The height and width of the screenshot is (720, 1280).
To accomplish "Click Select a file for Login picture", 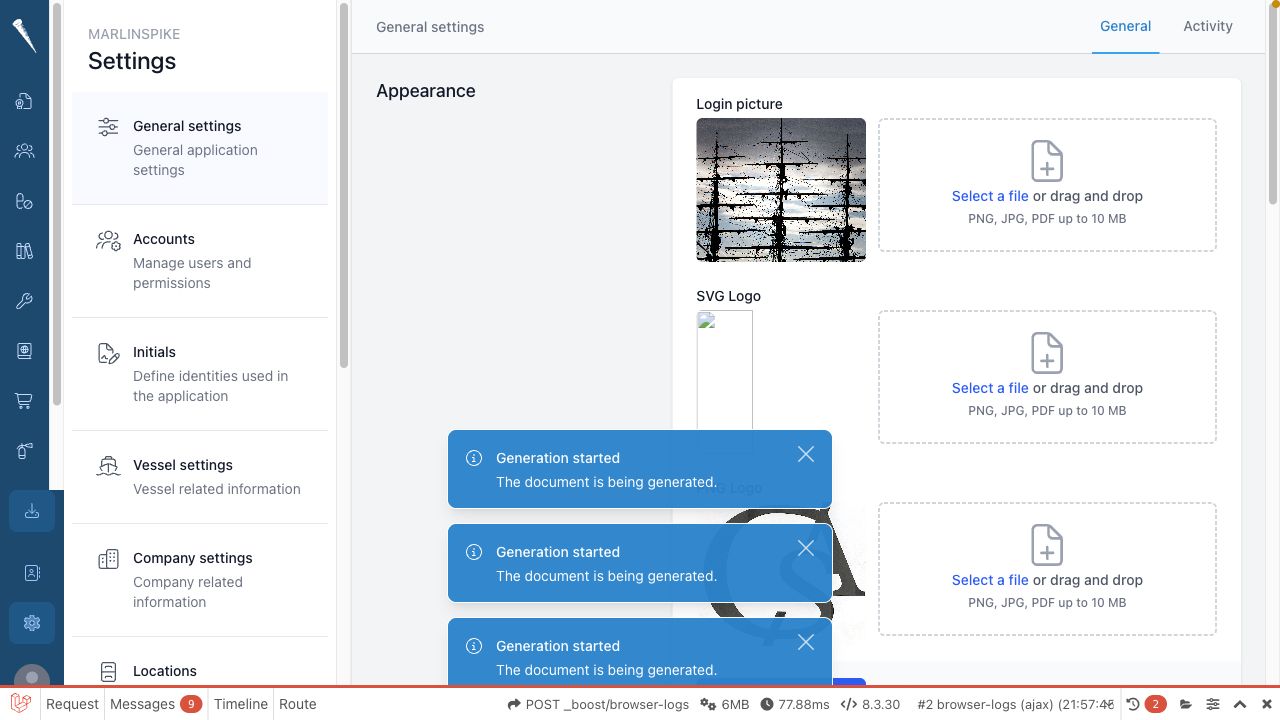I will (990, 196).
